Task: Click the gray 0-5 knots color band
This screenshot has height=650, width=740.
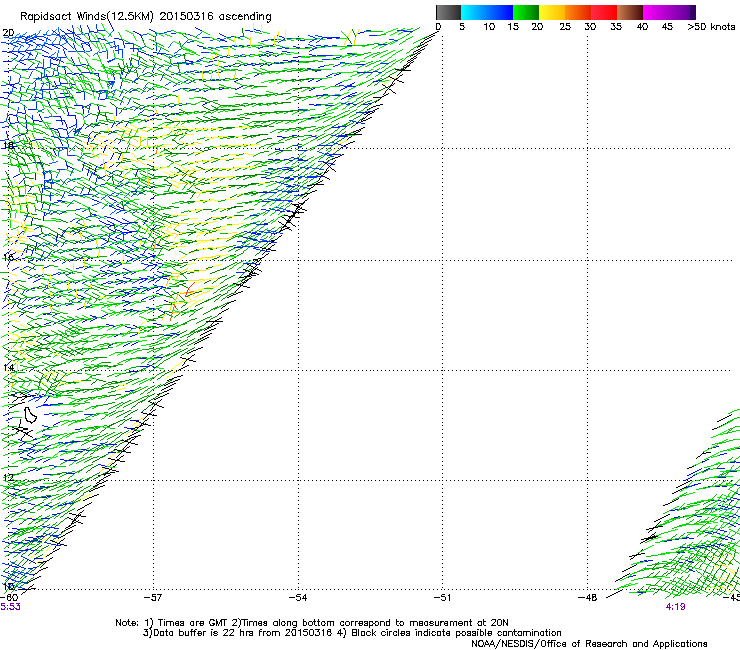Action: (448, 12)
